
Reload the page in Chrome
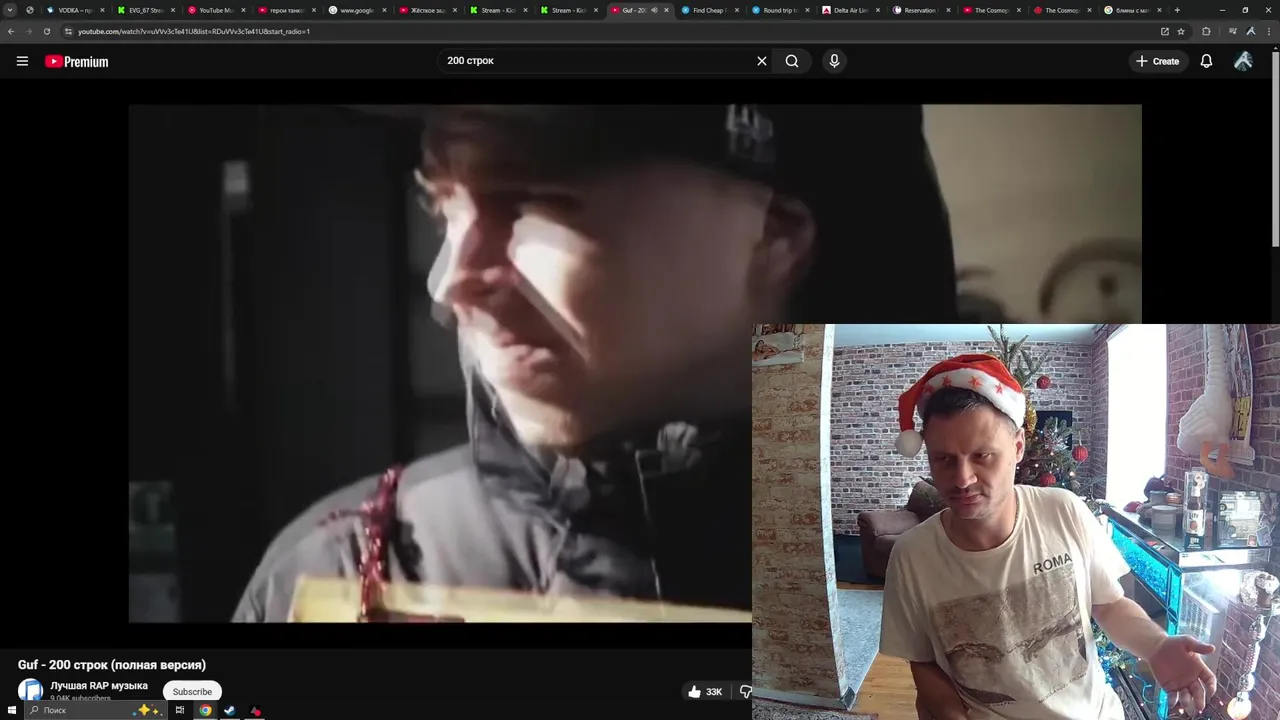46,31
